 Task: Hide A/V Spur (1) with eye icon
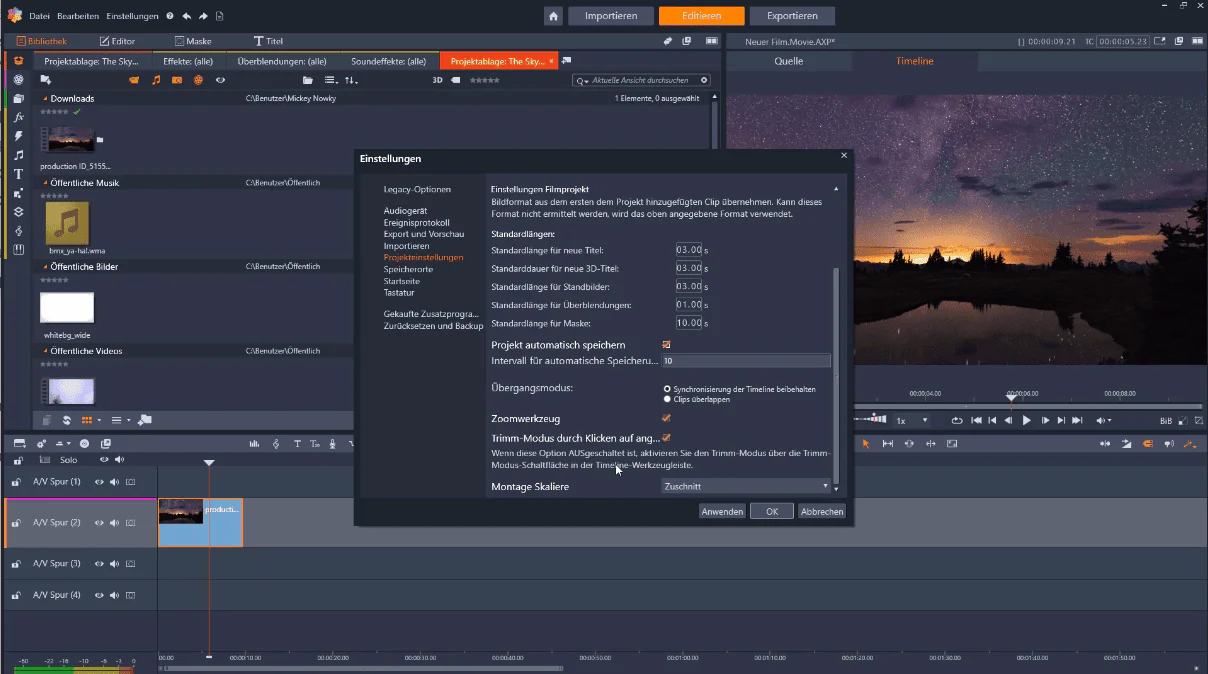pos(99,482)
